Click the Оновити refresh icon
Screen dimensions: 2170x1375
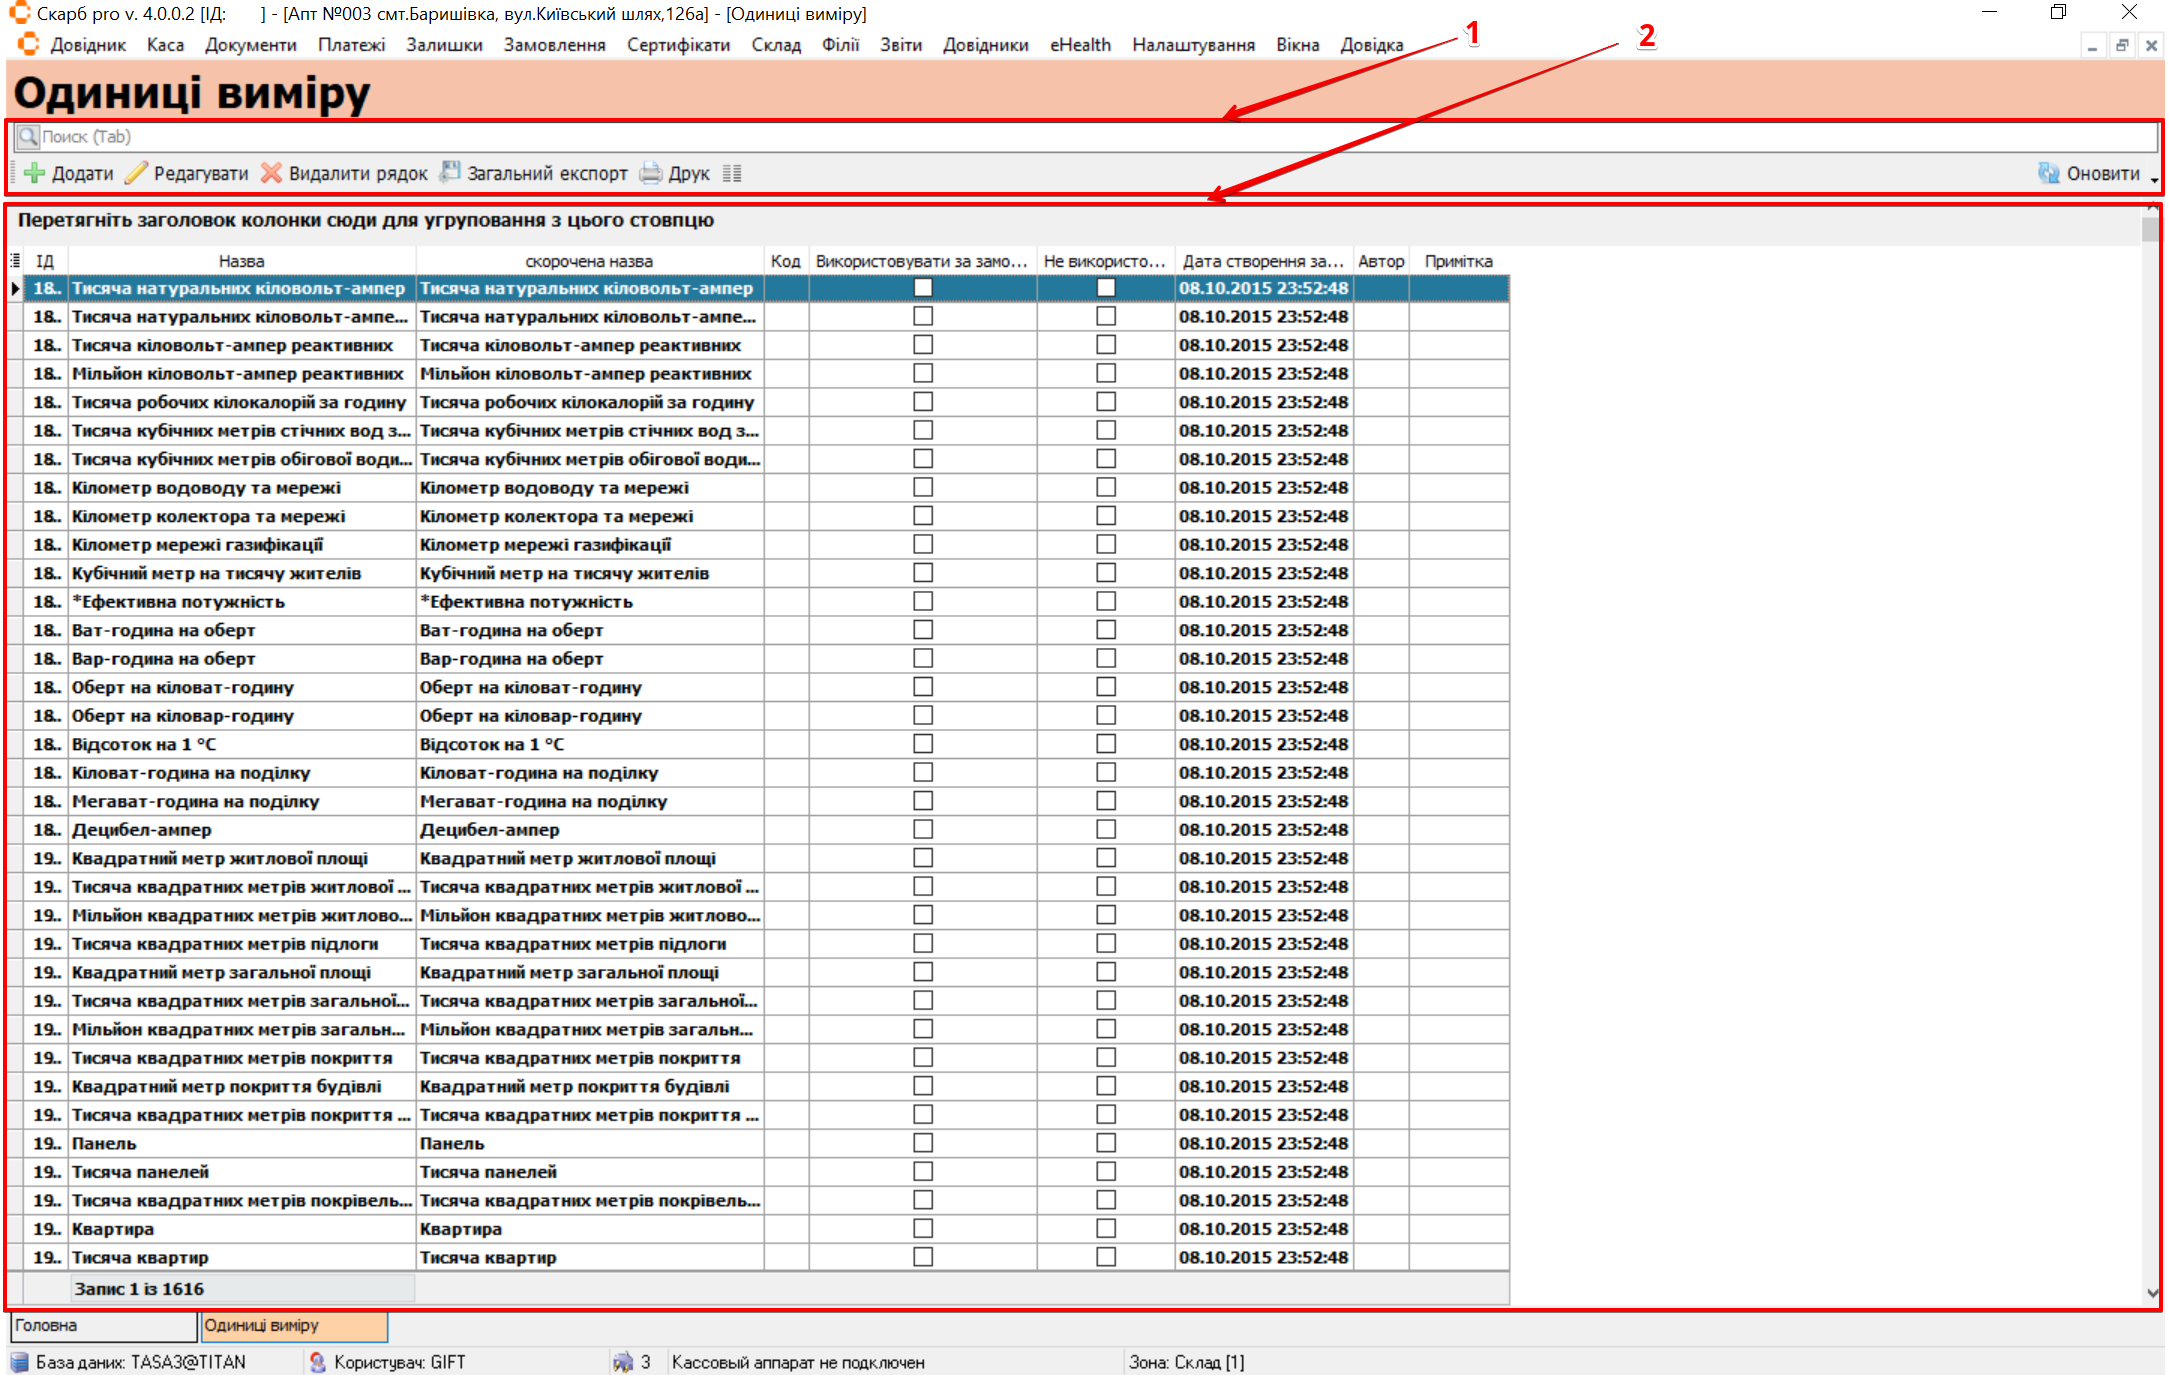coord(2049,173)
